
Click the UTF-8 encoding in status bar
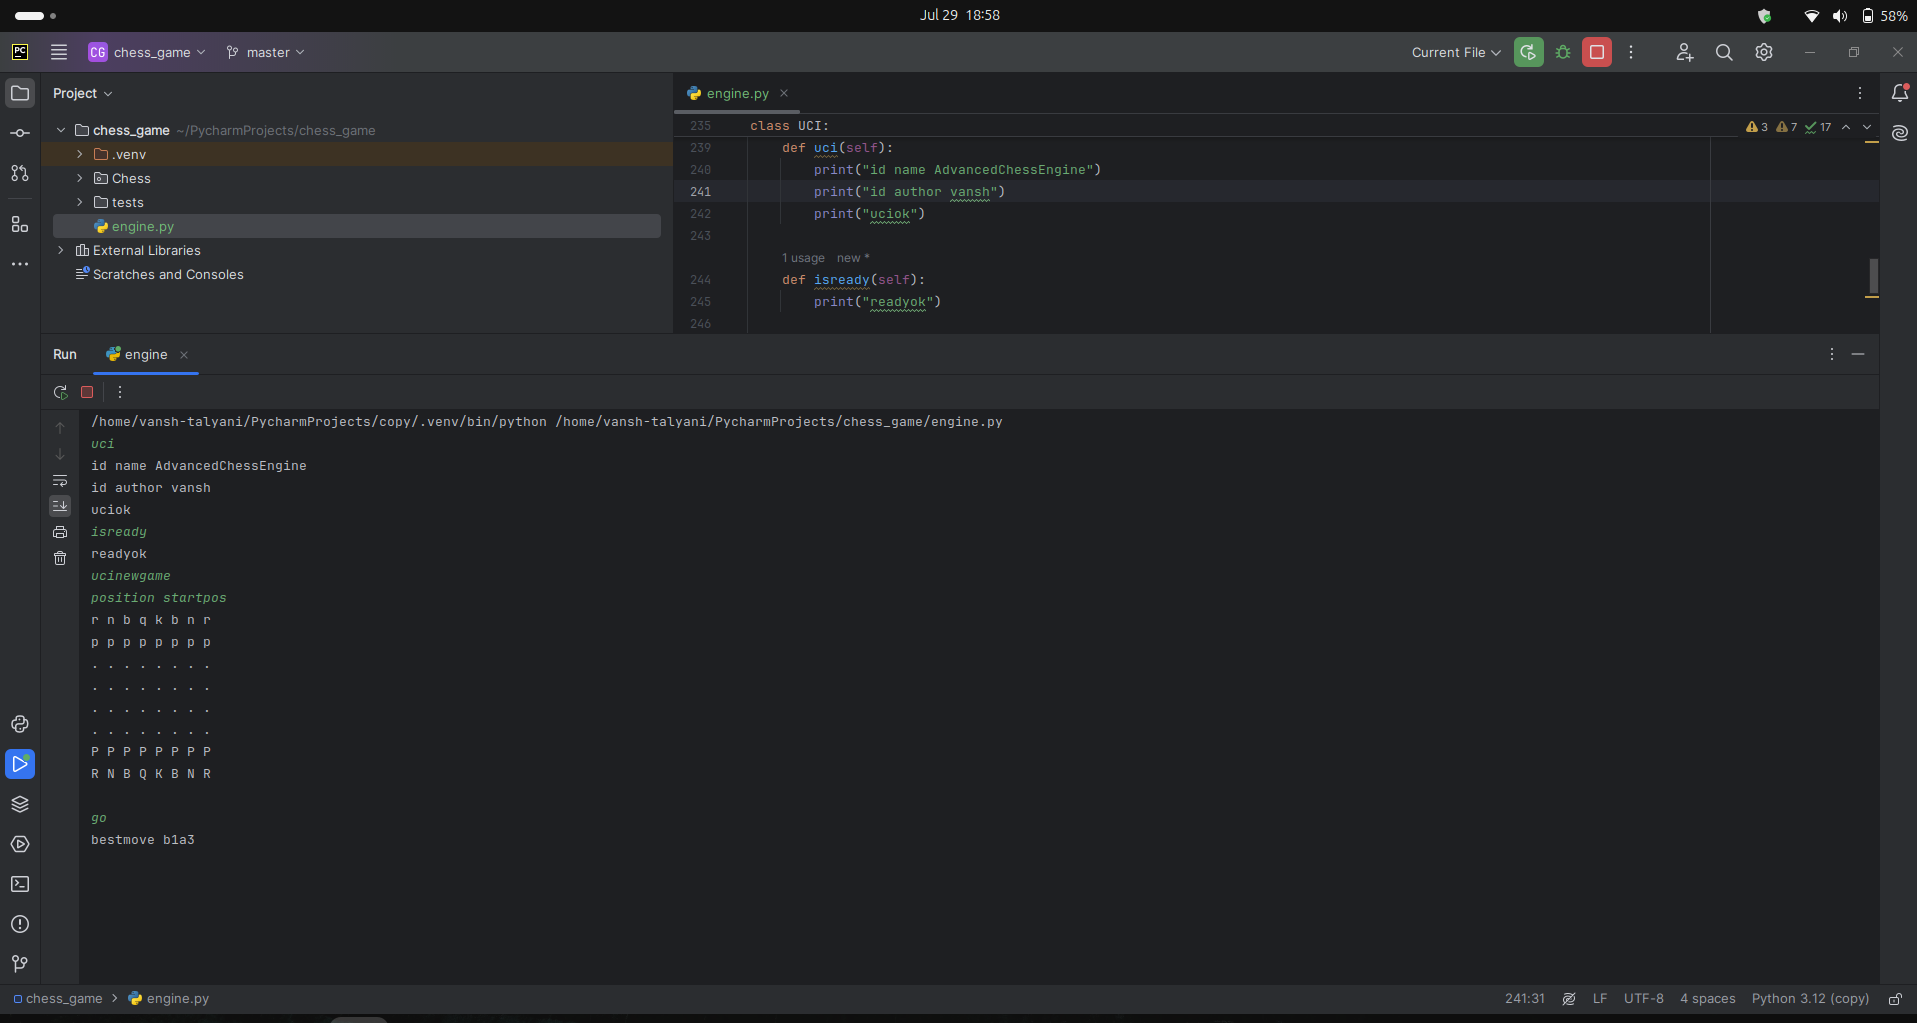pyautogui.click(x=1643, y=999)
